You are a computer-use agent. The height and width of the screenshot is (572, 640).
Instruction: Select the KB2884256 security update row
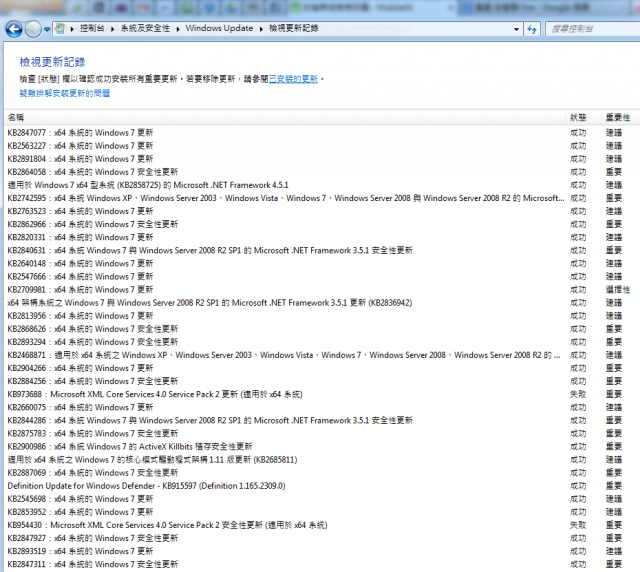320,381
